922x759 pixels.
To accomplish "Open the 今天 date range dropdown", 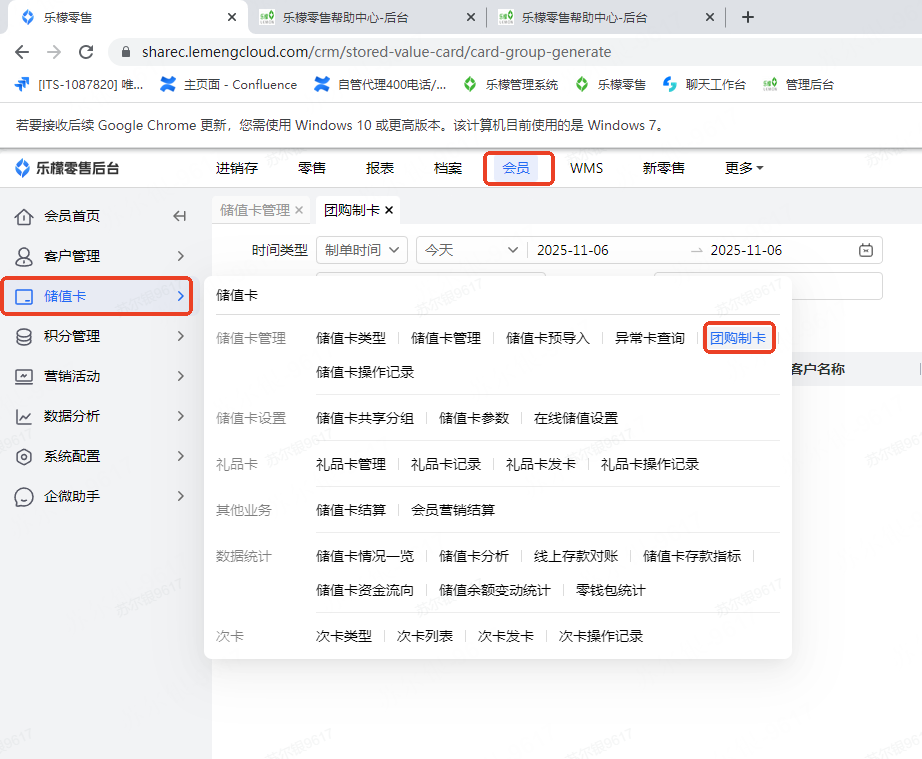I will pos(472,250).
